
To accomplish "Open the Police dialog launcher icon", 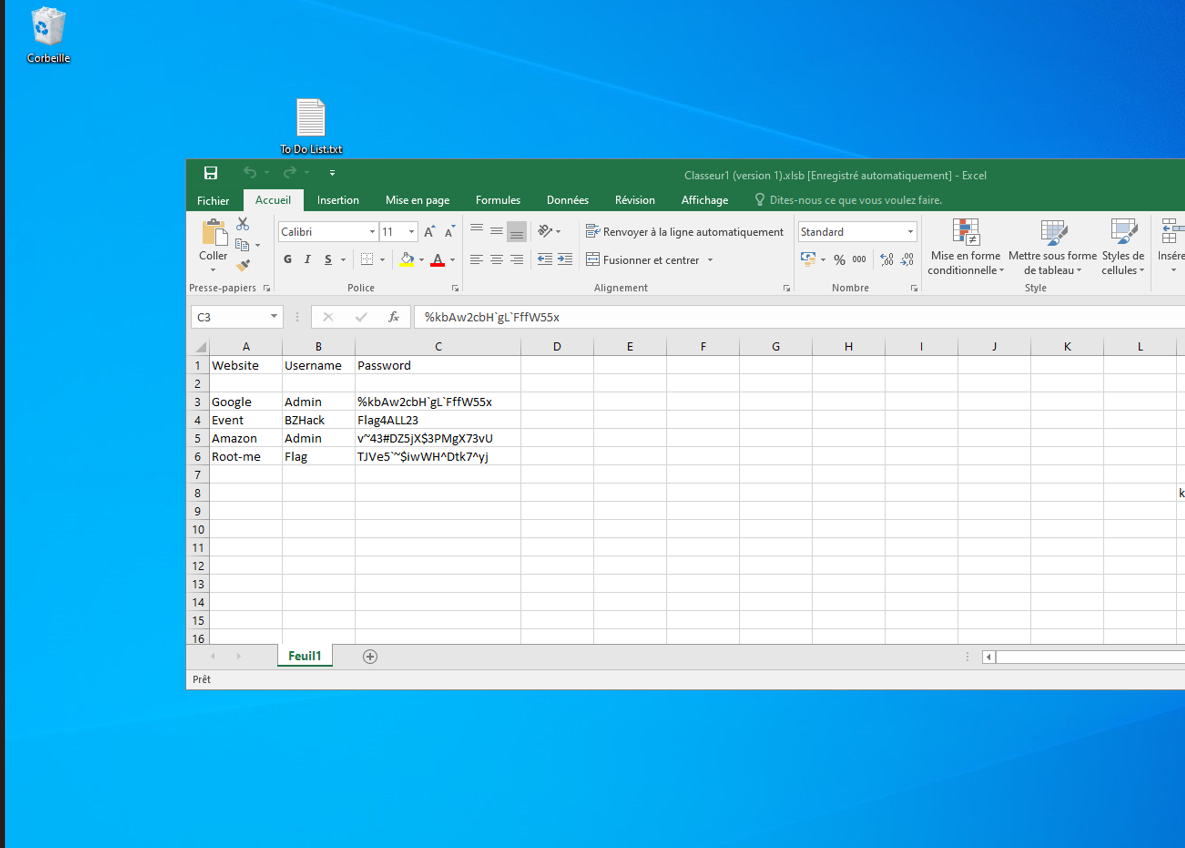I will pos(455,288).
